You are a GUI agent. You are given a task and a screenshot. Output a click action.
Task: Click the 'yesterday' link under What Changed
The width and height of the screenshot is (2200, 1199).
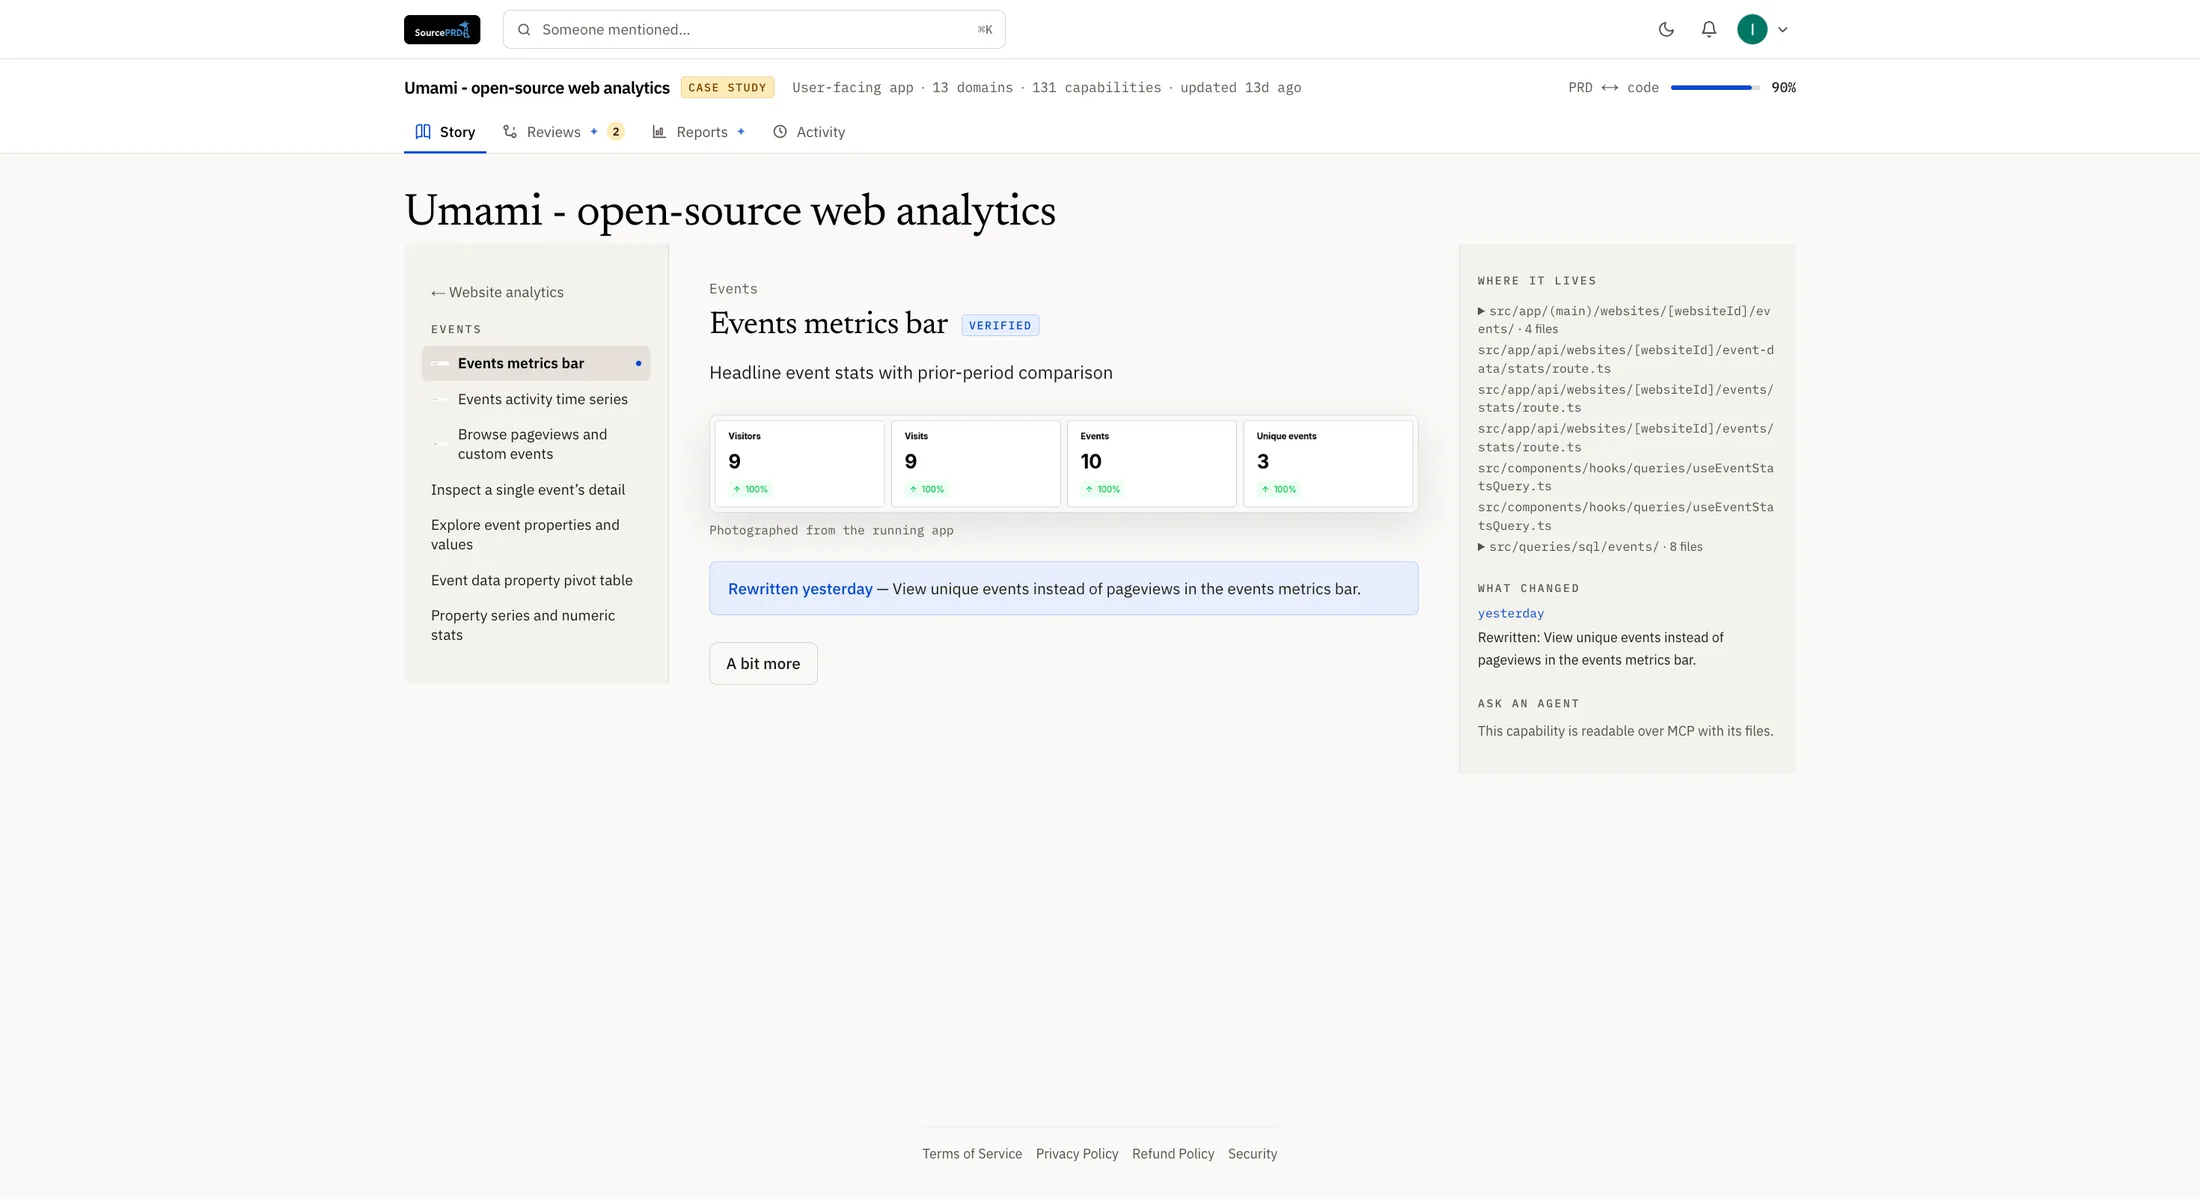(x=1511, y=613)
